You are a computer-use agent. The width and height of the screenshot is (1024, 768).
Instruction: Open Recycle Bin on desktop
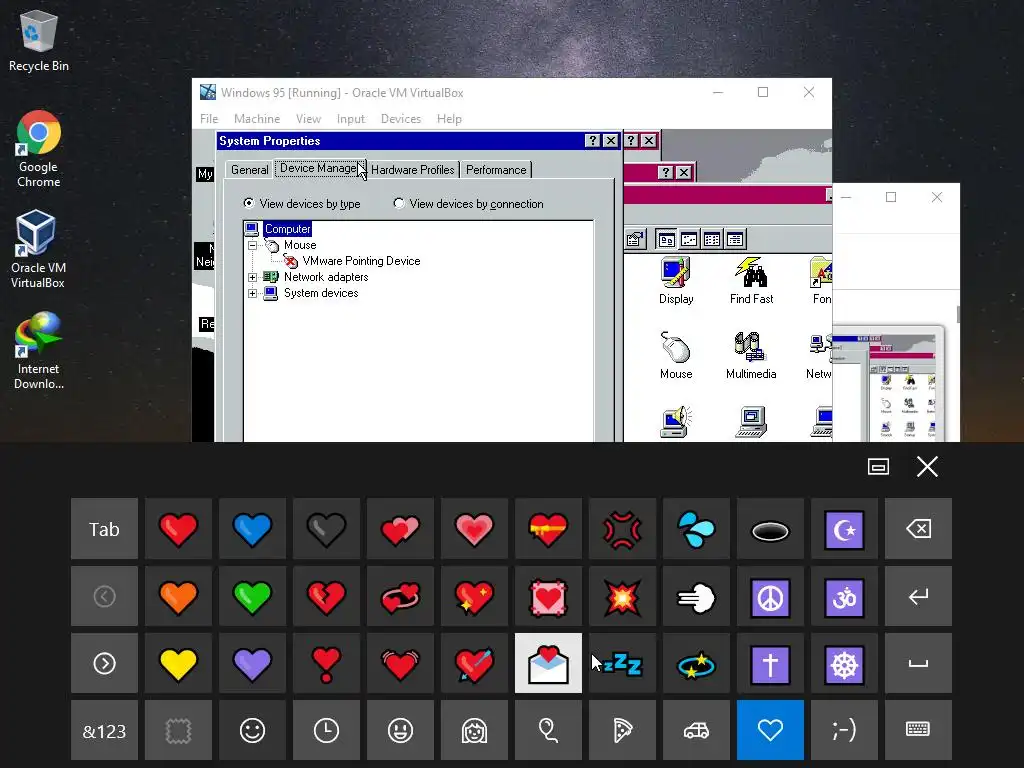[39, 41]
